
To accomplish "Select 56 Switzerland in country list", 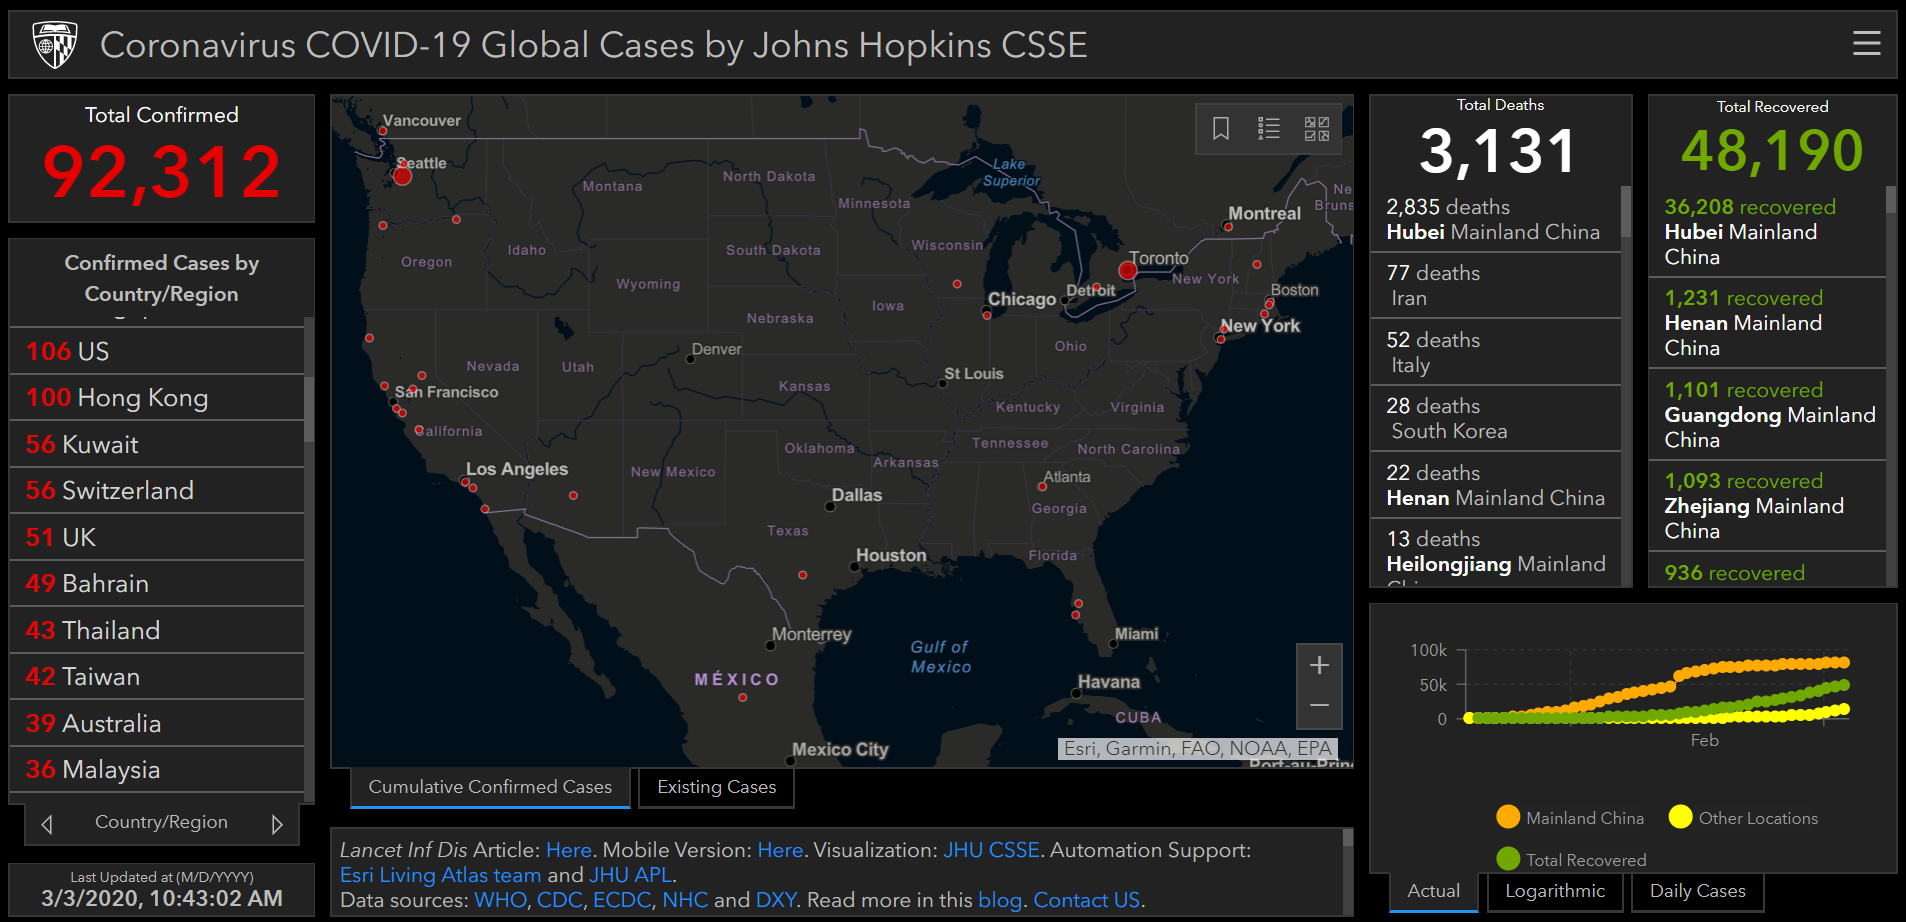I will coord(157,490).
